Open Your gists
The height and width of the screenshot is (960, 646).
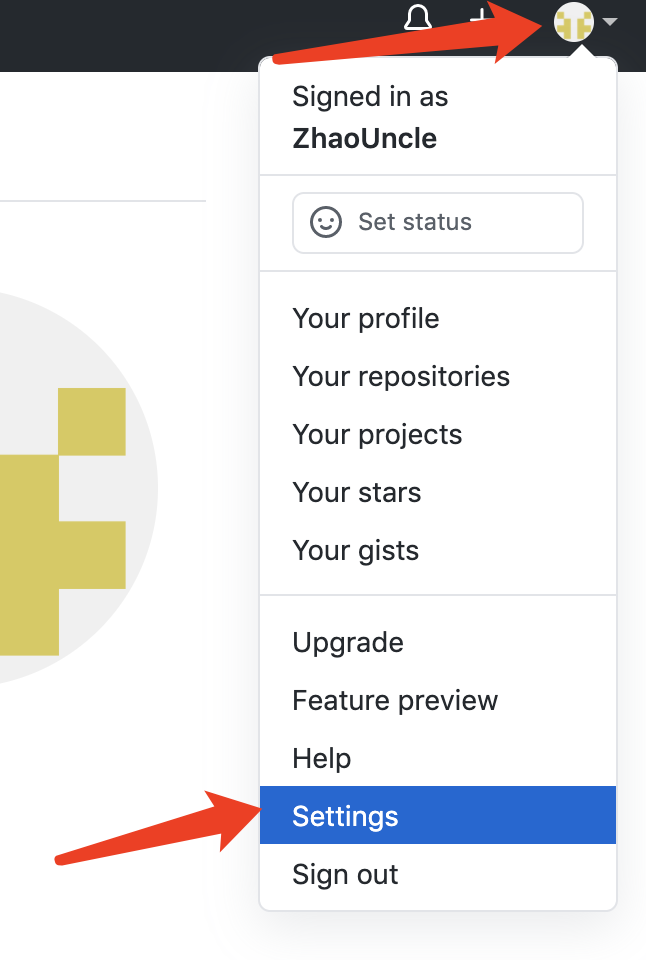(x=355, y=551)
